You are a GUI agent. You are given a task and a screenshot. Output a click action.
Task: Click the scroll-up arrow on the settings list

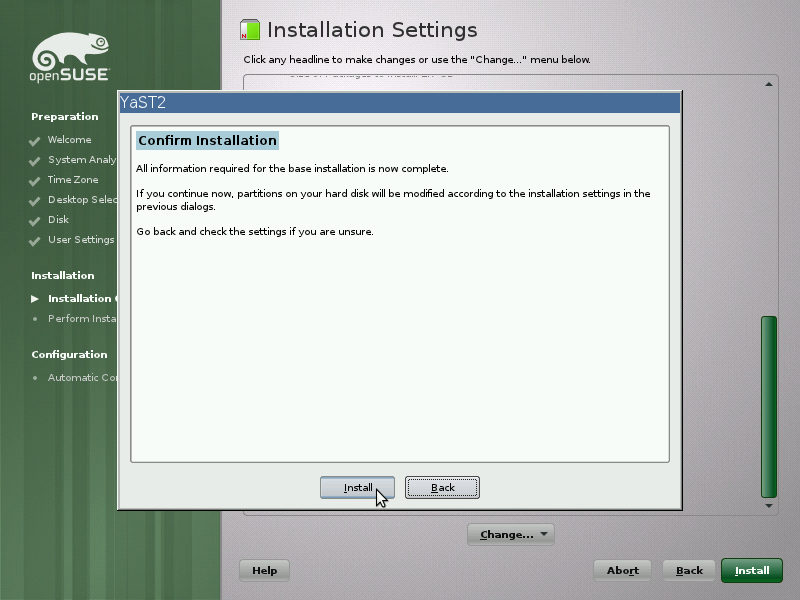(x=768, y=83)
